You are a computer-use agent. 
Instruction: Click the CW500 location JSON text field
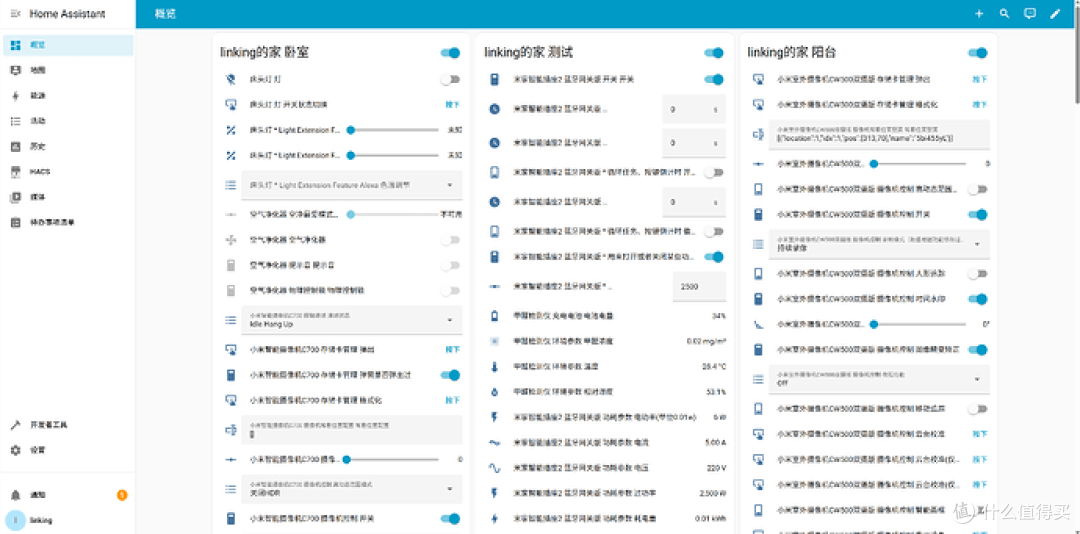[x=879, y=134]
